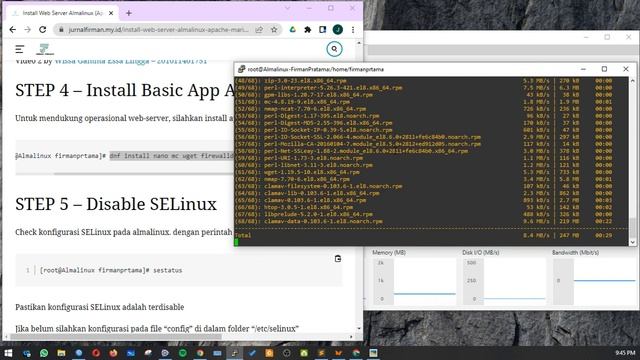The height and width of the screenshot is (360, 640).
Task: Open the Spotify taskbar icon
Action: pos(182,353)
